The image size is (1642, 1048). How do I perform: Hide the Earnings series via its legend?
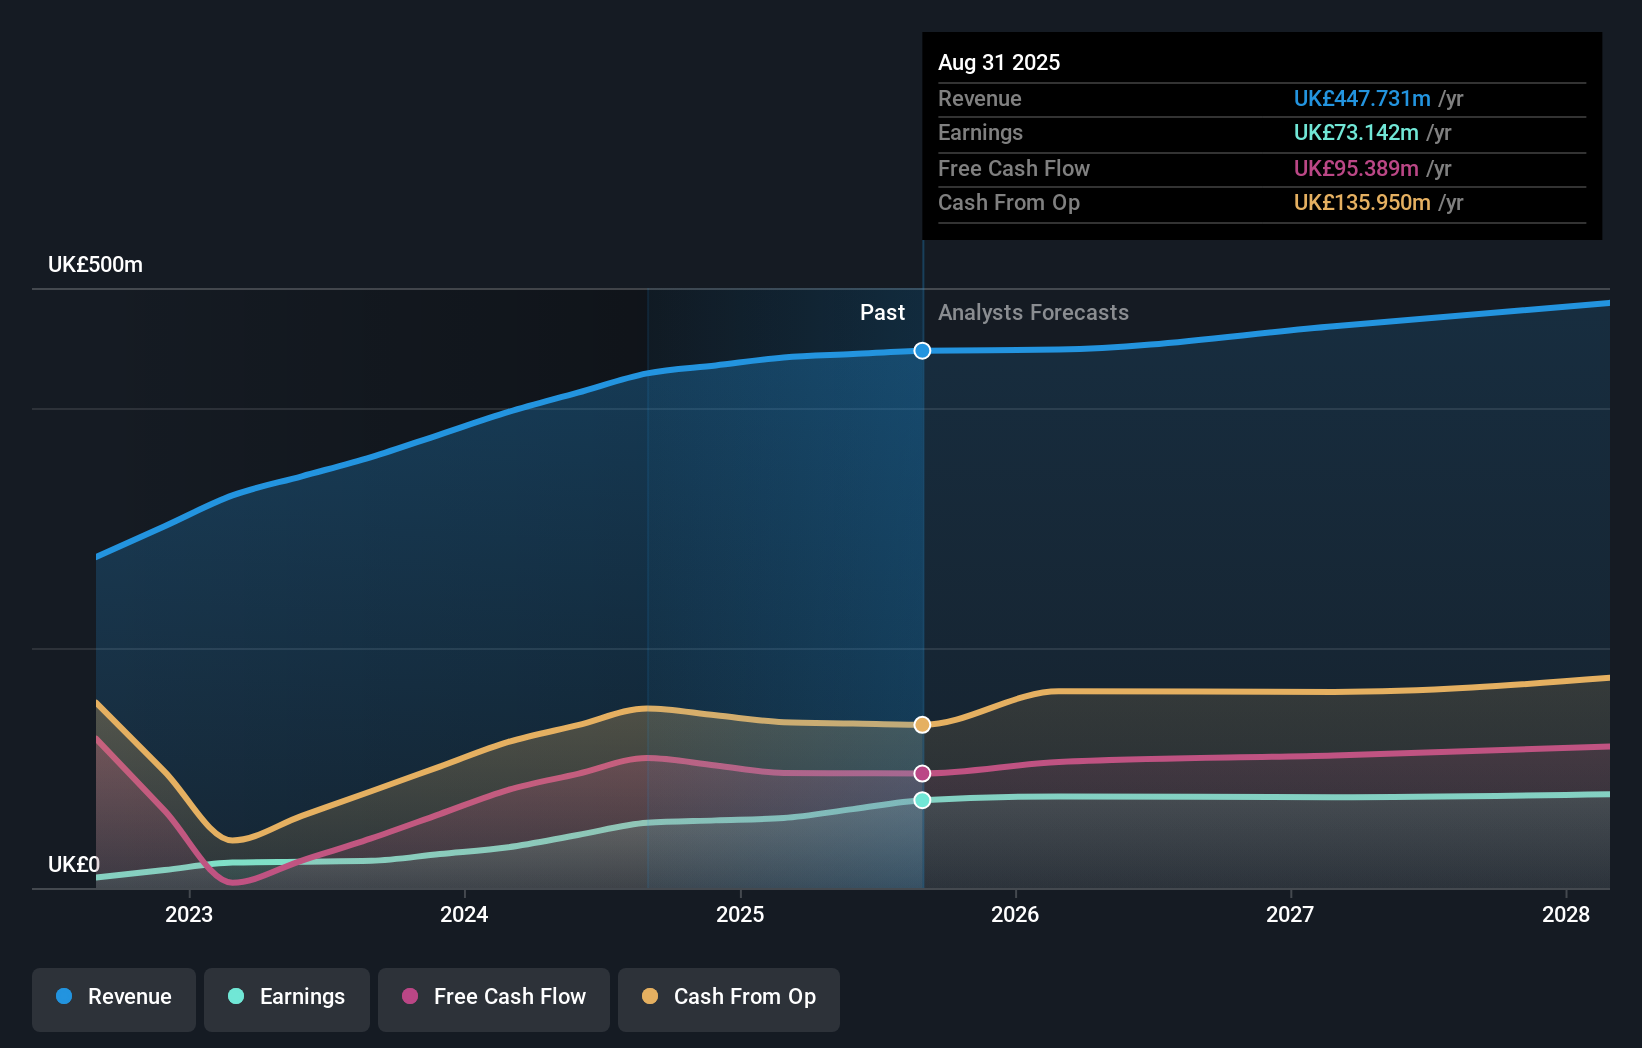click(x=286, y=997)
